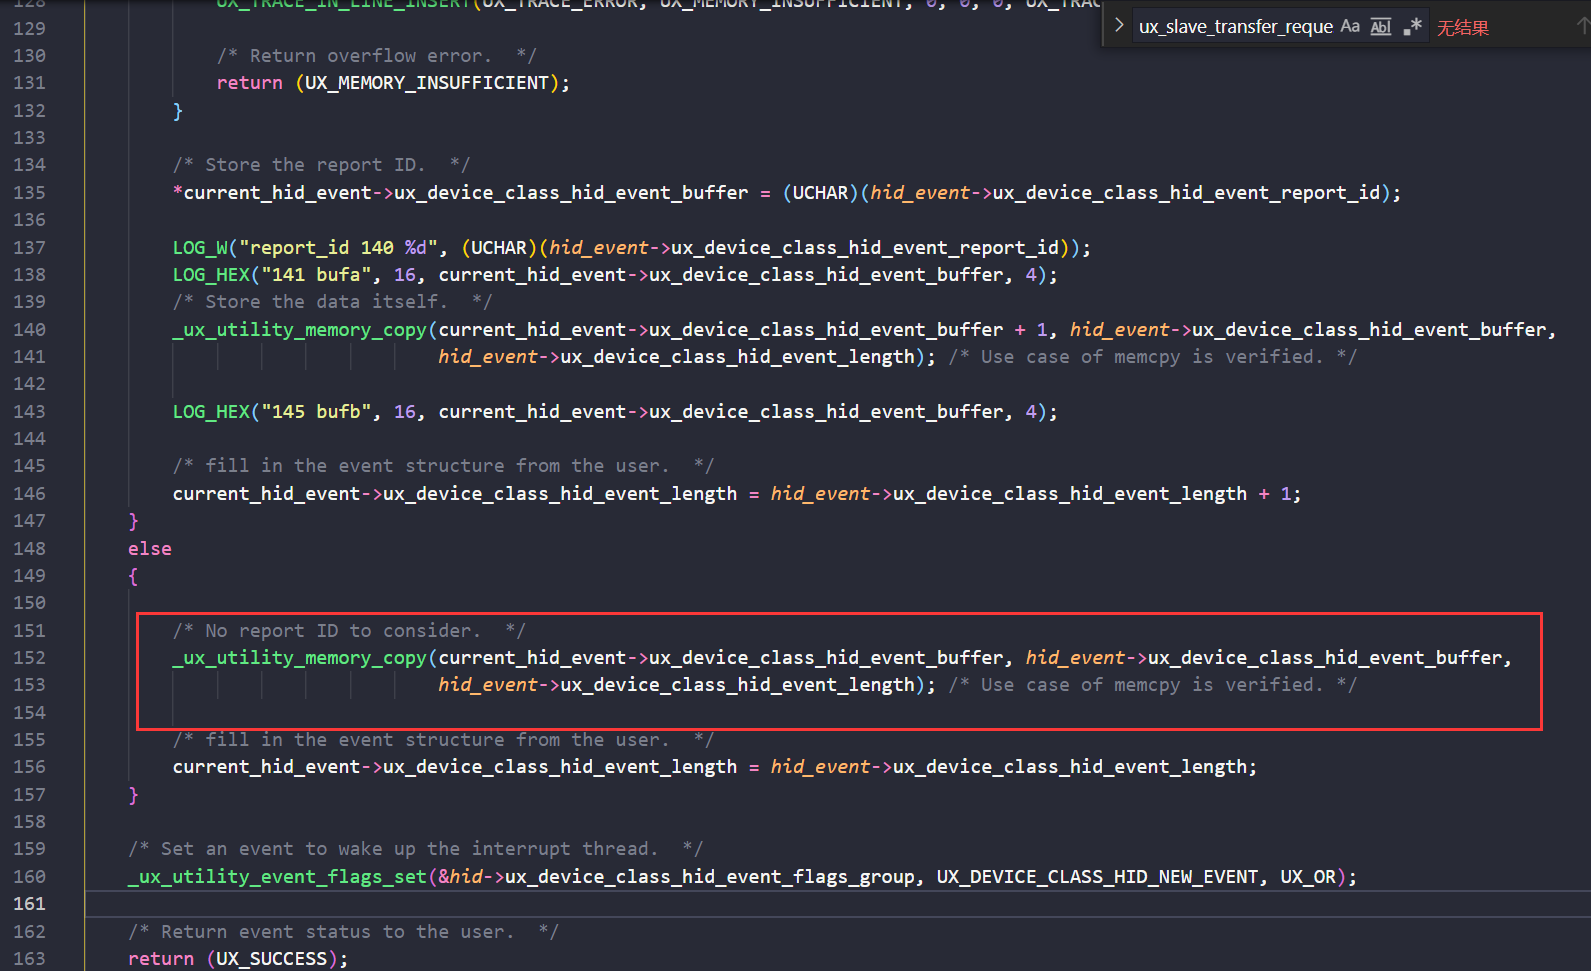This screenshot has height=971, width=1591.
Task: Expand the replace row chevron in find widget
Action: (x=1119, y=26)
